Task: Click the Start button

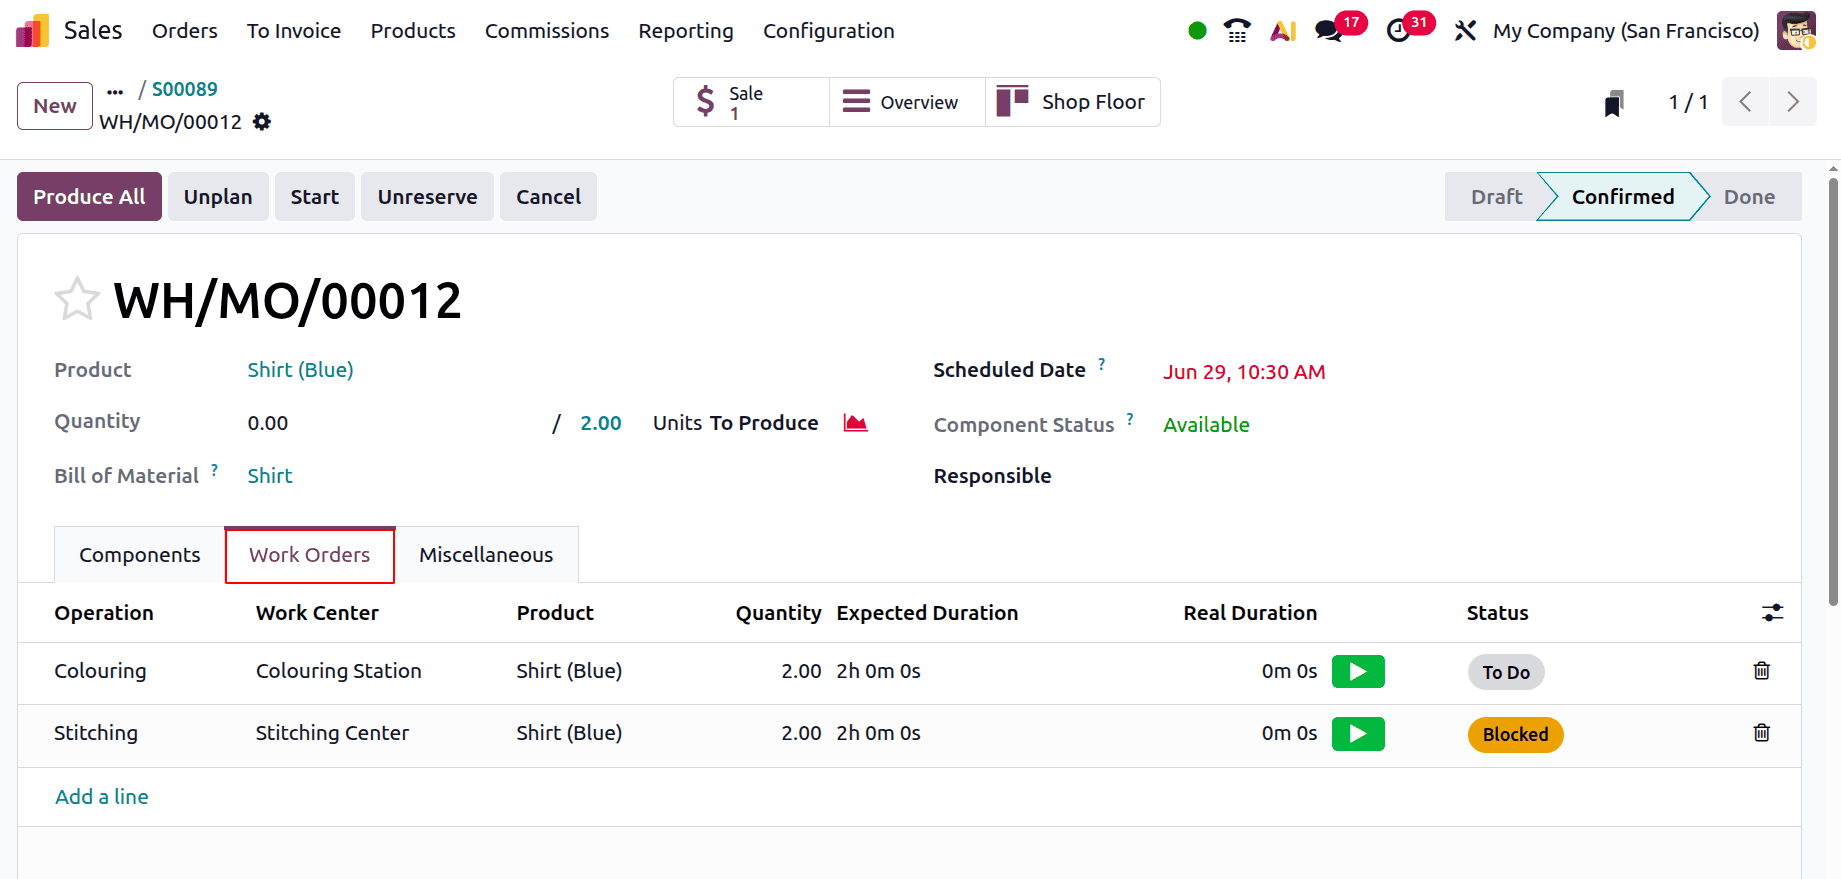Action: pos(315,197)
